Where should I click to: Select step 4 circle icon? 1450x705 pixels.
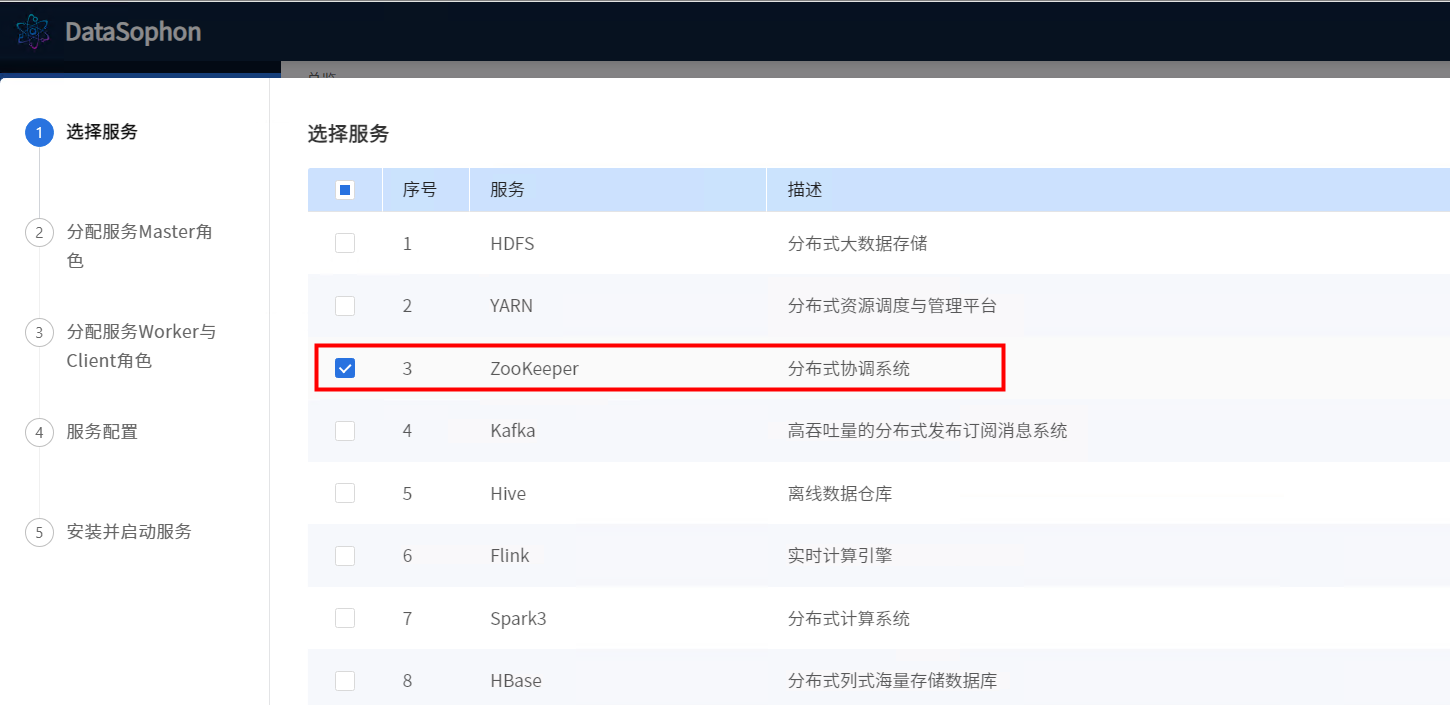click(39, 432)
